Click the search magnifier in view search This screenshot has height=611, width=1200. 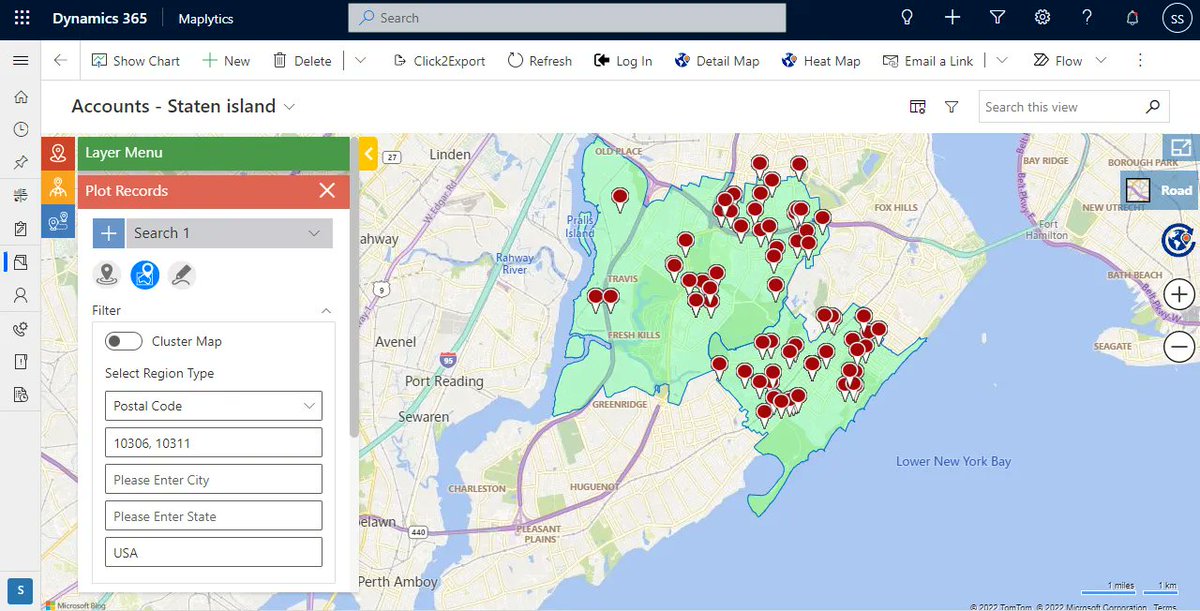pyautogui.click(x=1153, y=107)
